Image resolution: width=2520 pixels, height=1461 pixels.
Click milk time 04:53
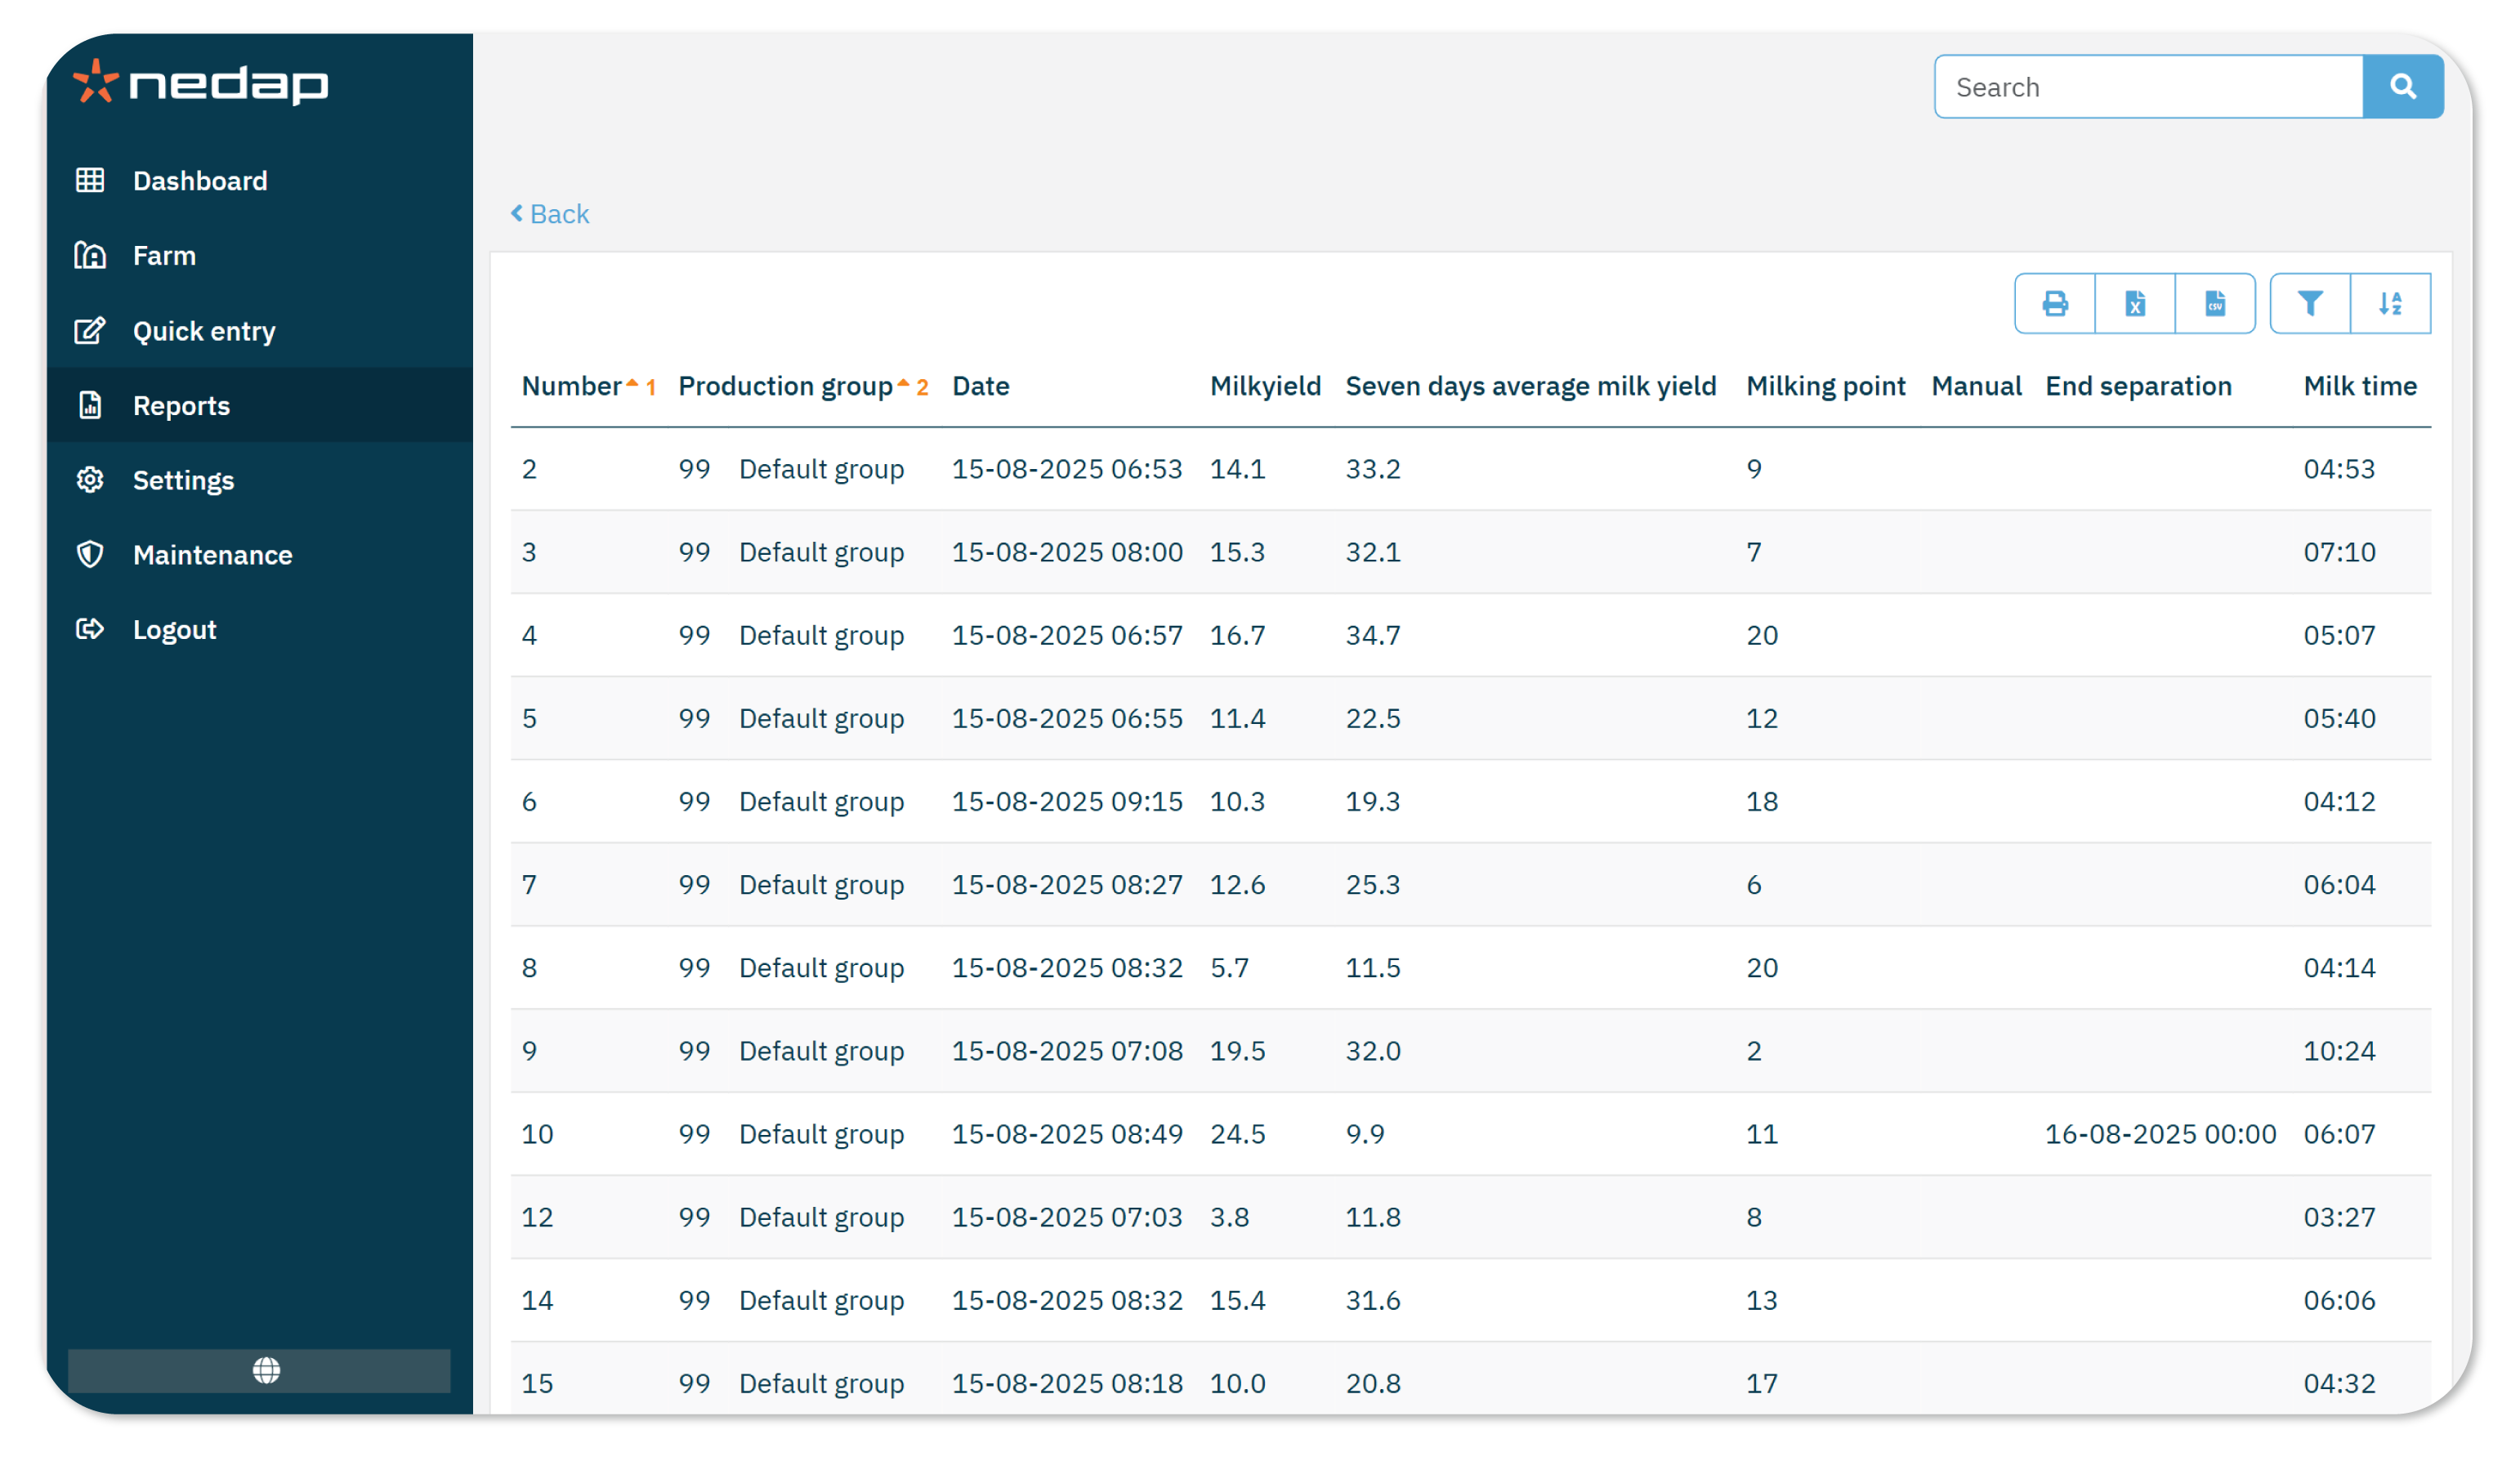[2339, 469]
